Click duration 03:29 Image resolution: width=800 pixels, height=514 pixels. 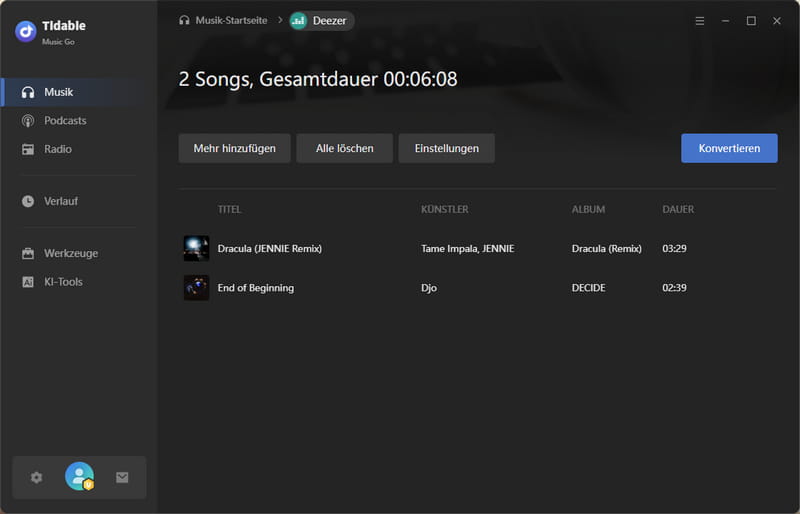674,249
